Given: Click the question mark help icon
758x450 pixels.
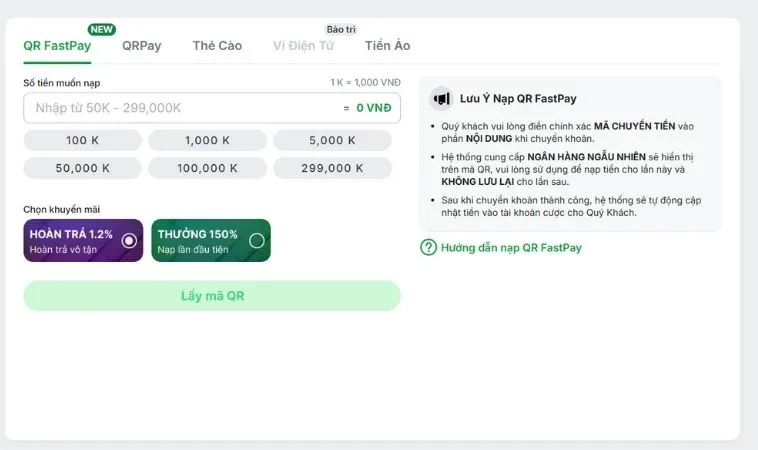Looking at the screenshot, I should click(x=429, y=247).
